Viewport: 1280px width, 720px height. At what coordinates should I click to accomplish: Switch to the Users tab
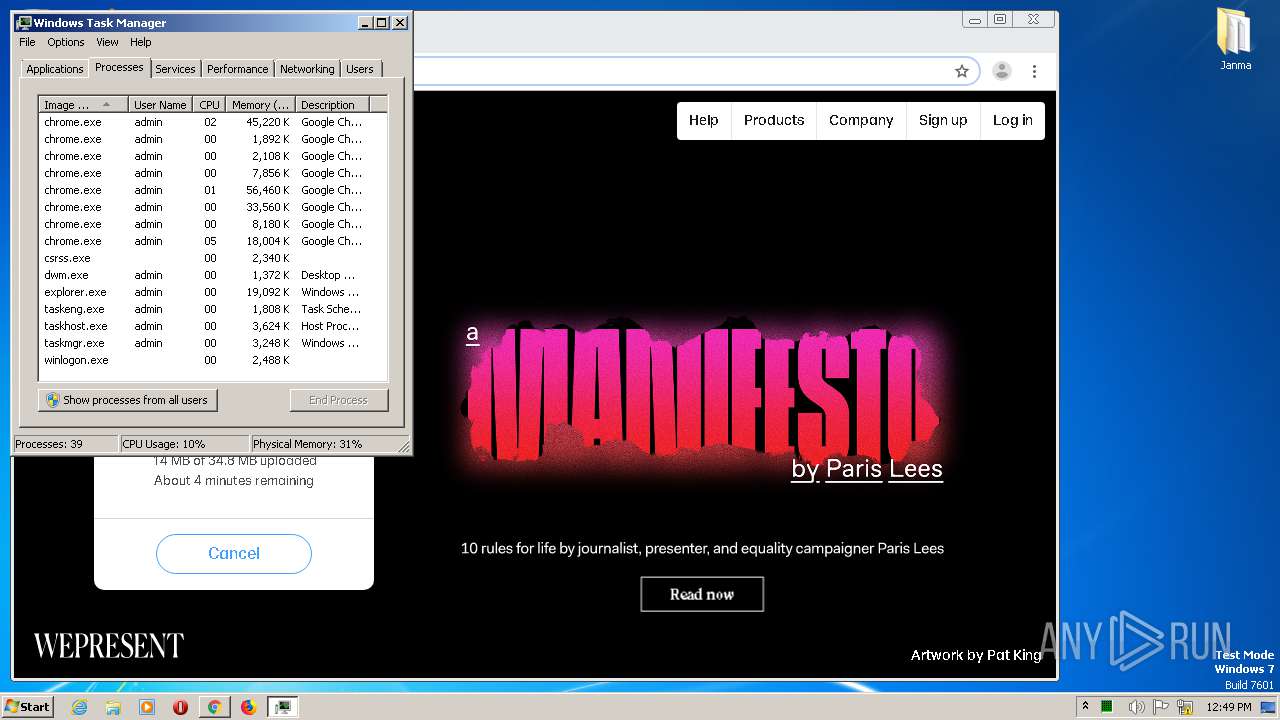point(359,69)
